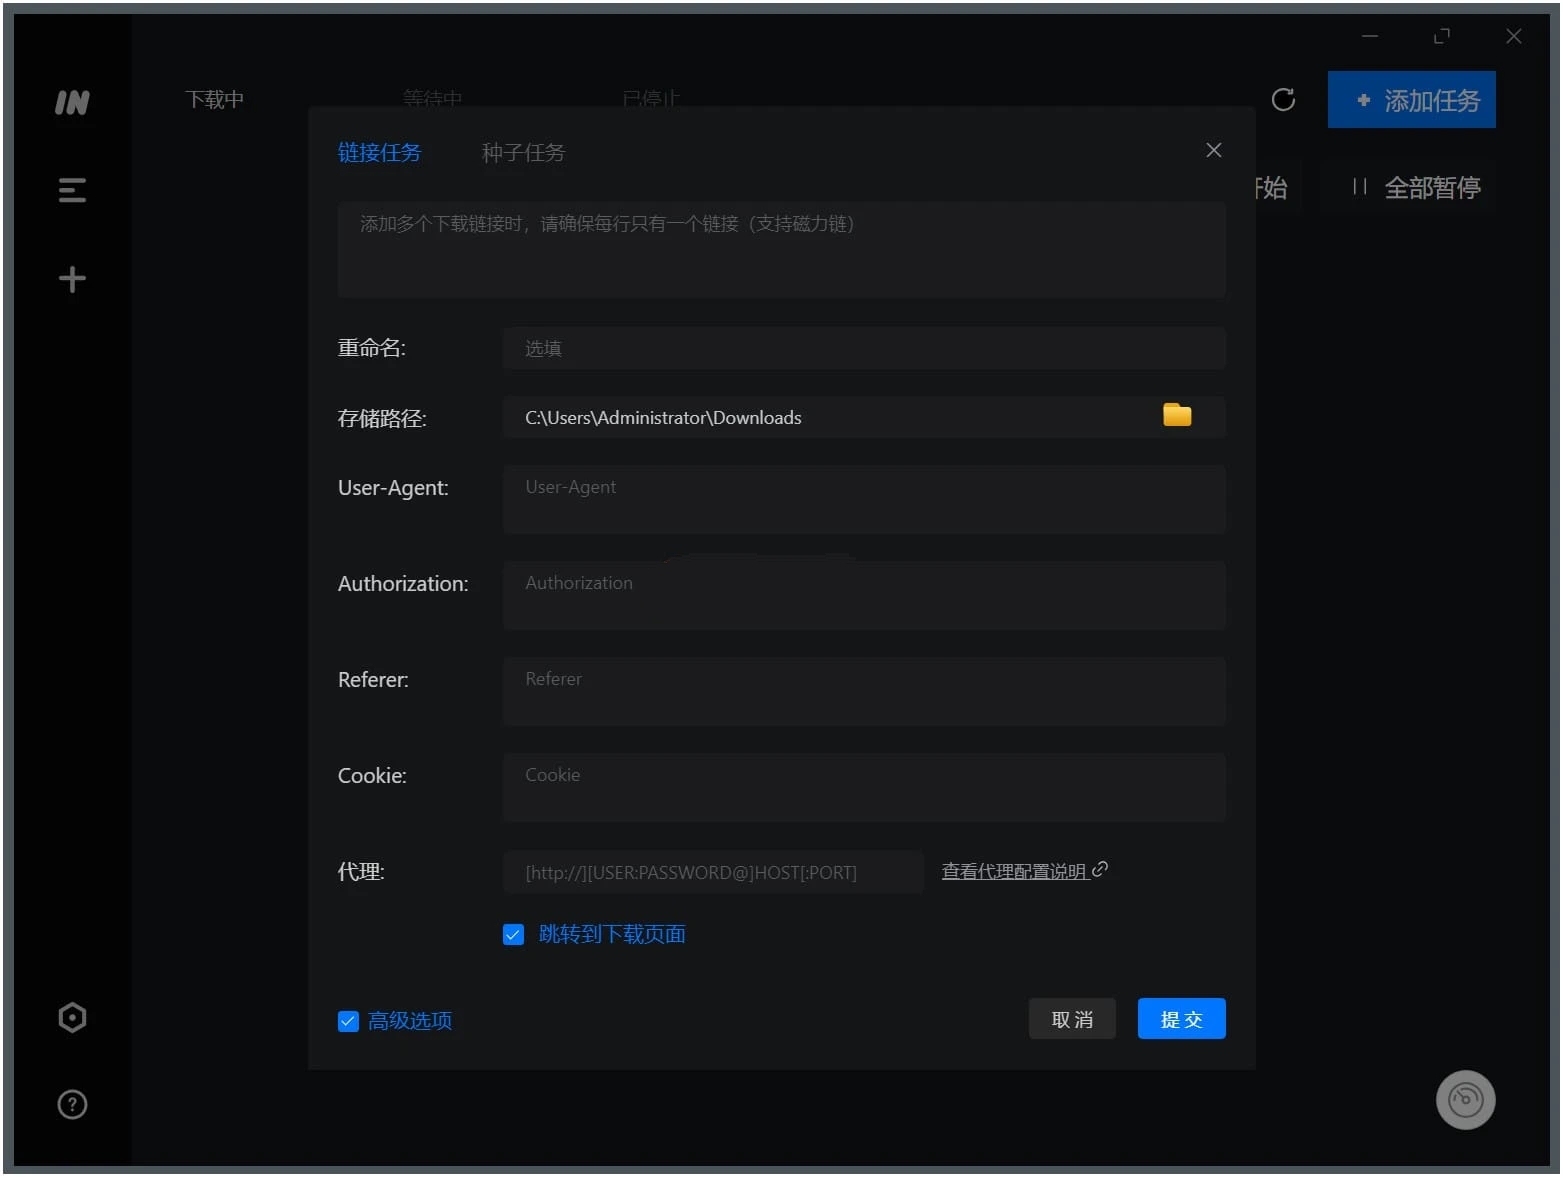This screenshot has width=1563, height=1177.
Task: Click the plus icon in left sidebar
Action: tap(71, 278)
